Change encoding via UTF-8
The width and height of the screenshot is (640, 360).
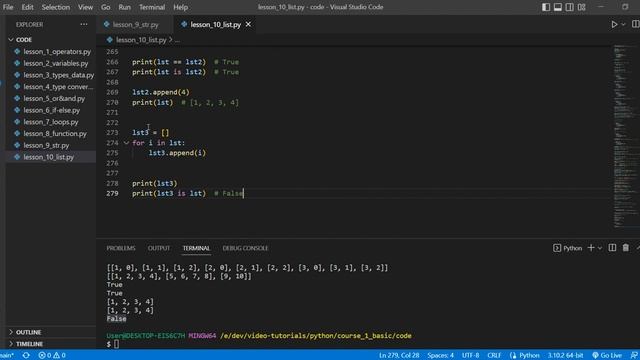pyautogui.click(x=470, y=356)
